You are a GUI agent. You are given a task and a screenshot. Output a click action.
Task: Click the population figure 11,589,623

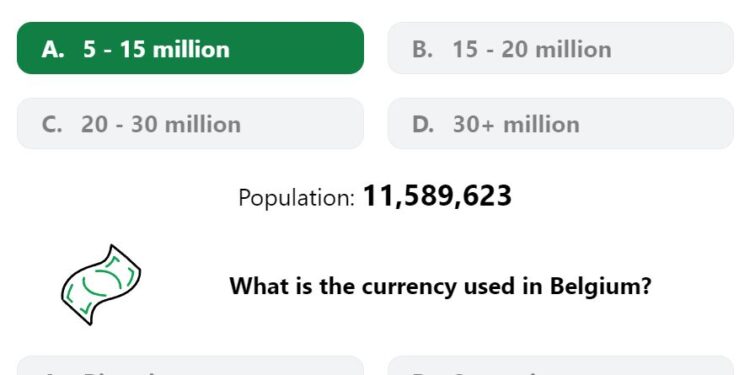[437, 196]
